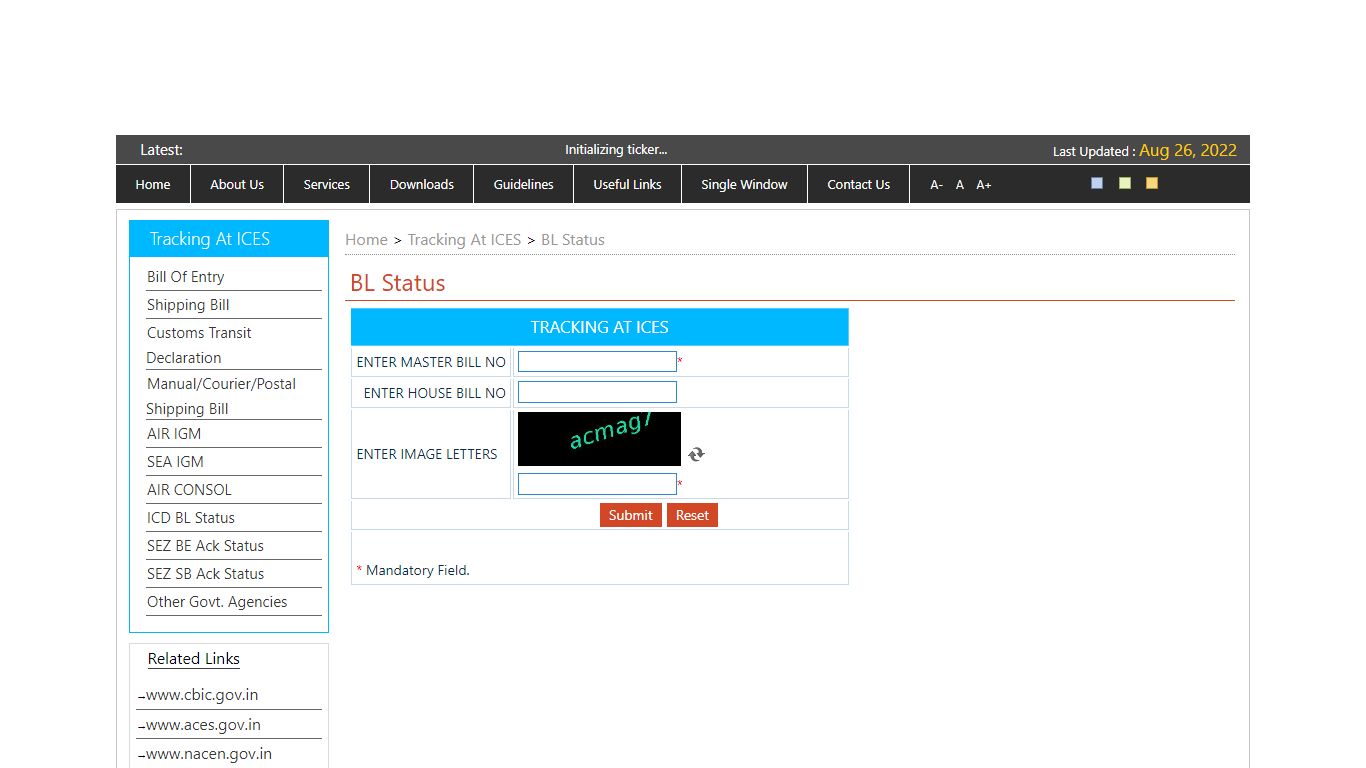Open the Guidelines menu
The height and width of the screenshot is (768, 1366).
click(x=524, y=184)
